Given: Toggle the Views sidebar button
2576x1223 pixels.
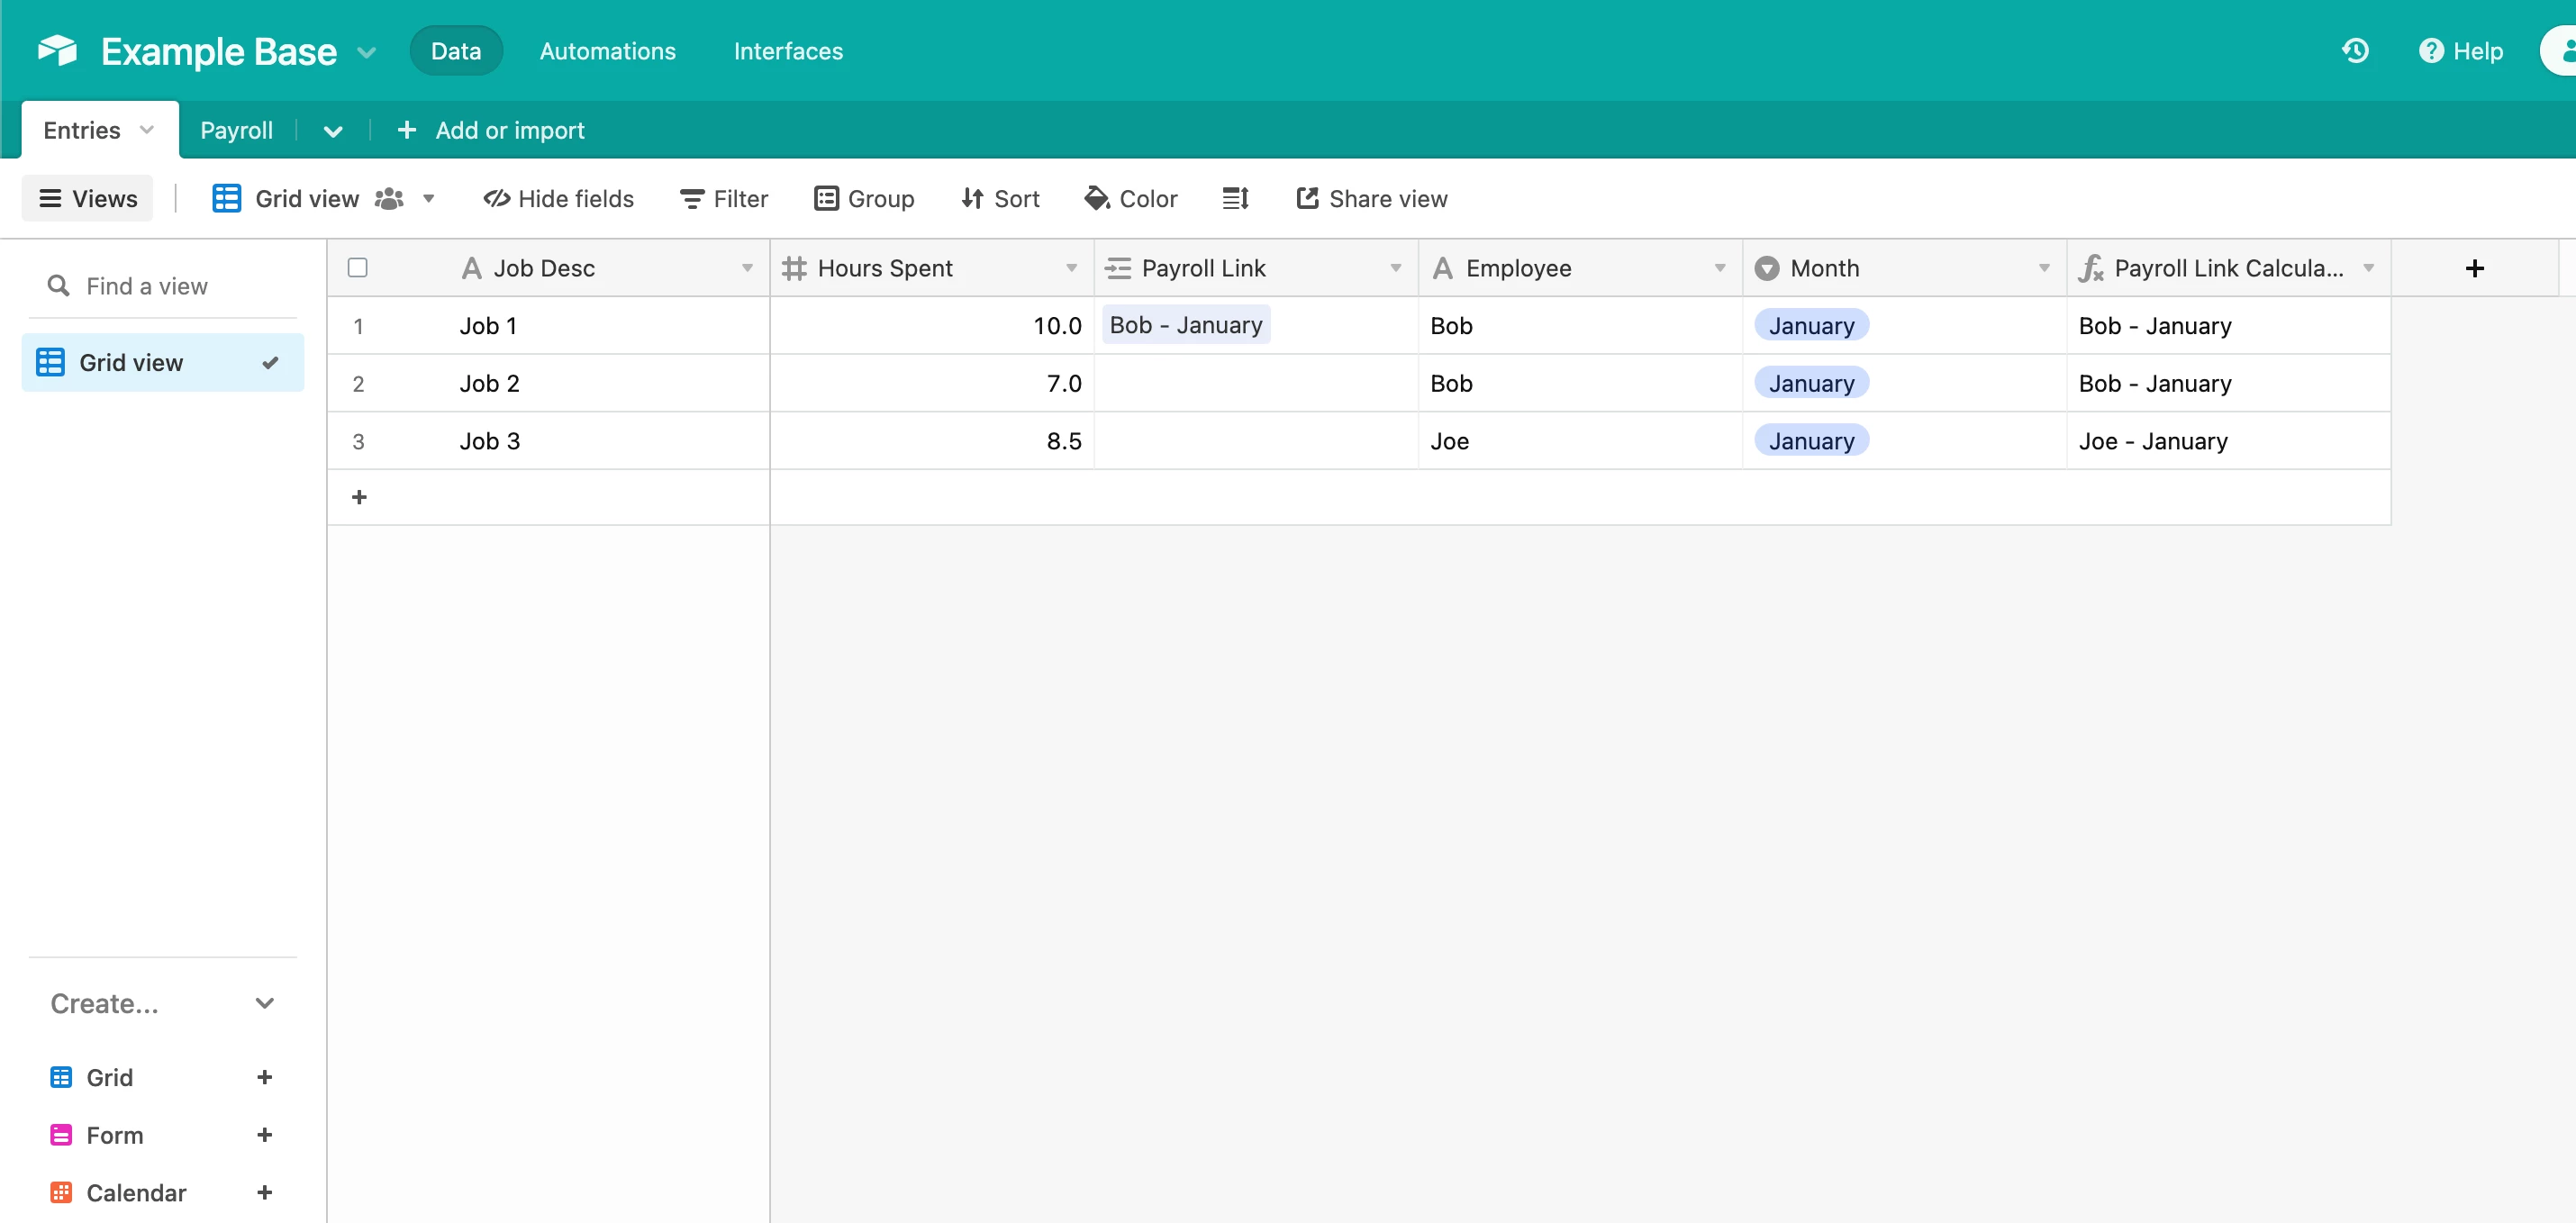Looking at the screenshot, I should [87, 198].
